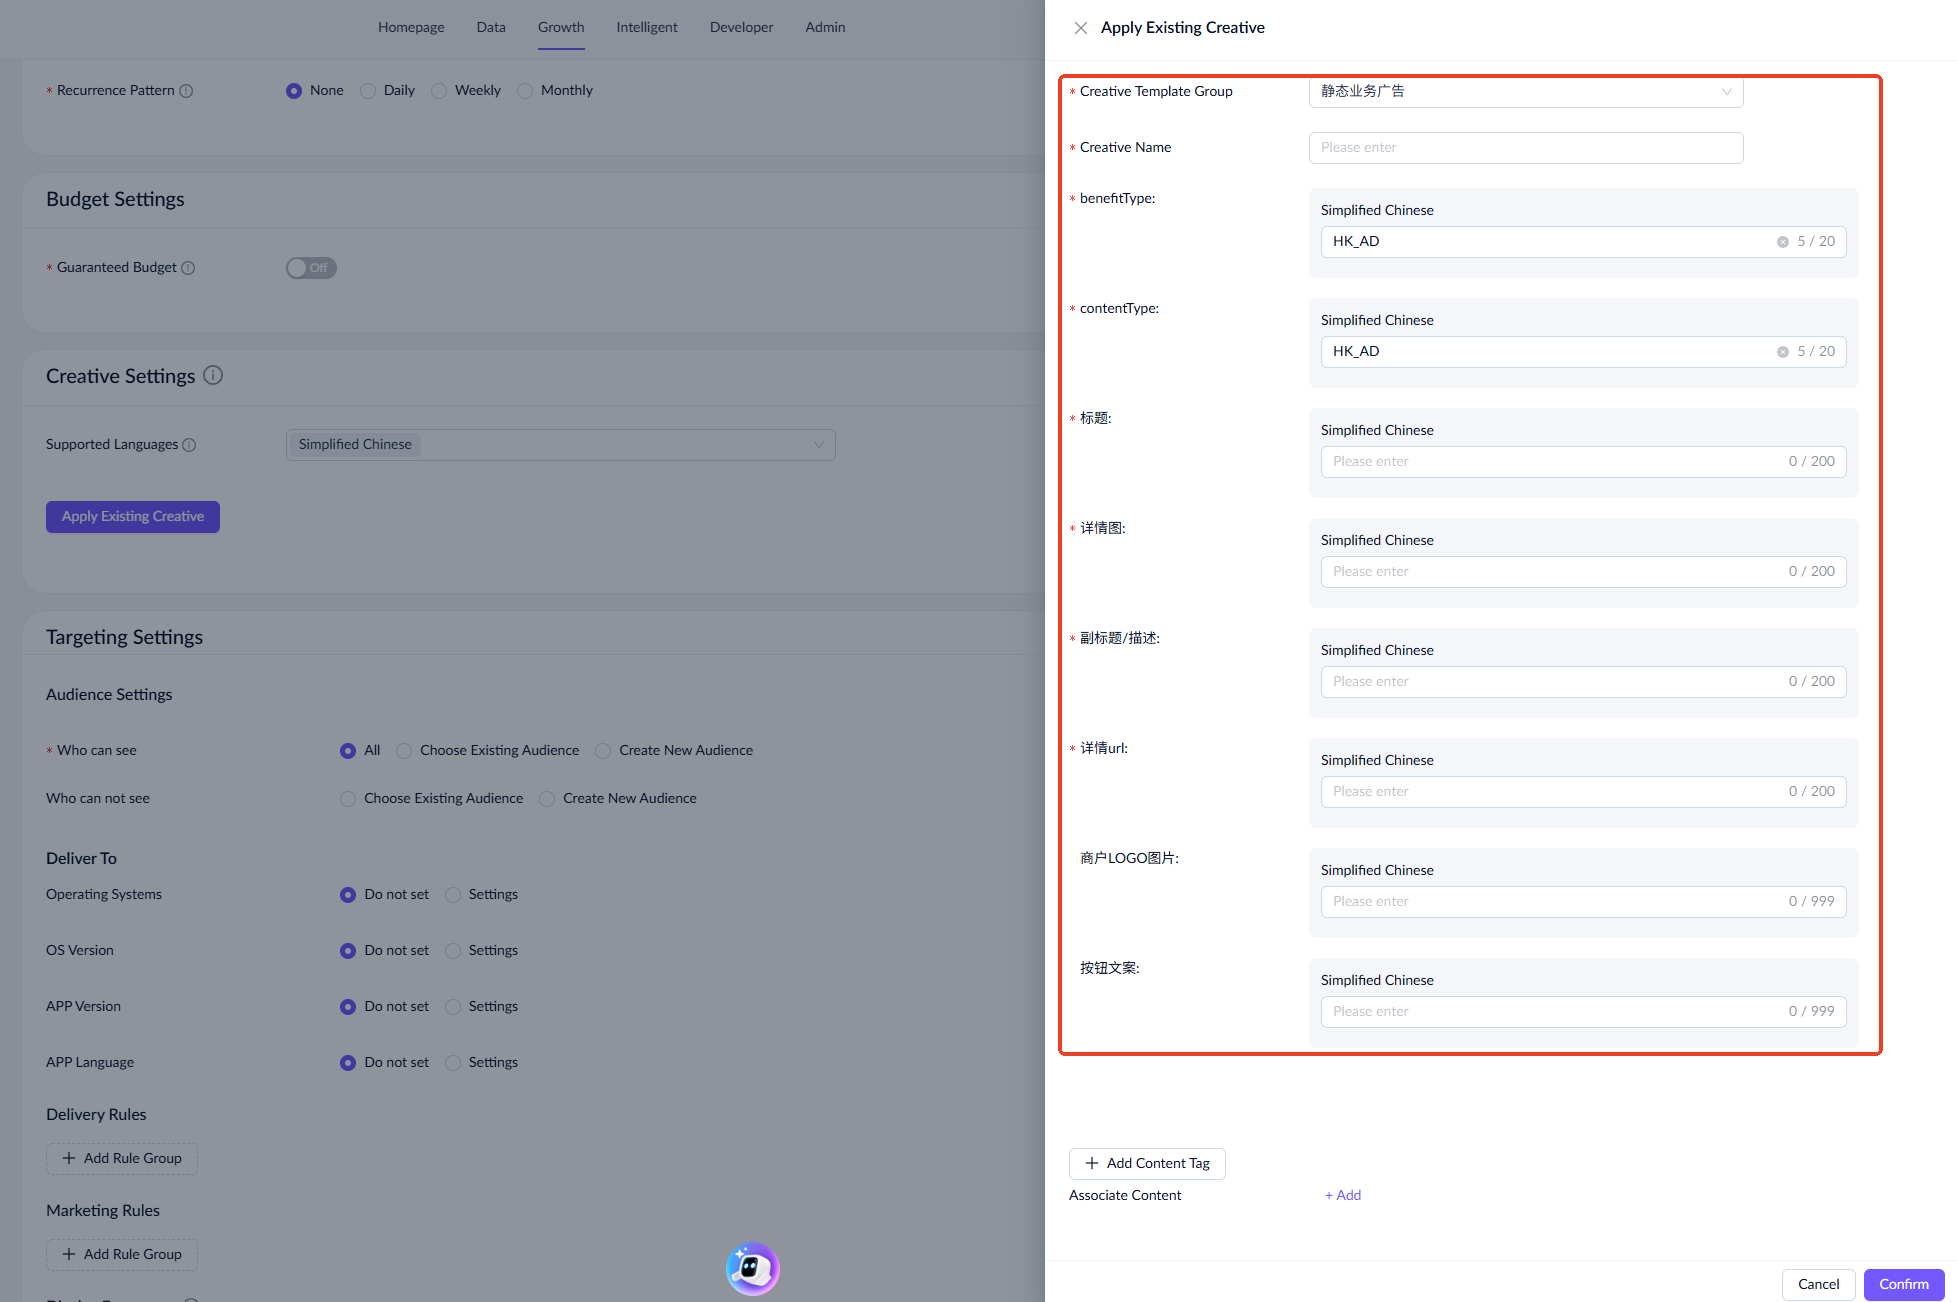Click plus icon on Add Content Tag
This screenshot has height=1302, width=1957.
pyautogui.click(x=1092, y=1163)
